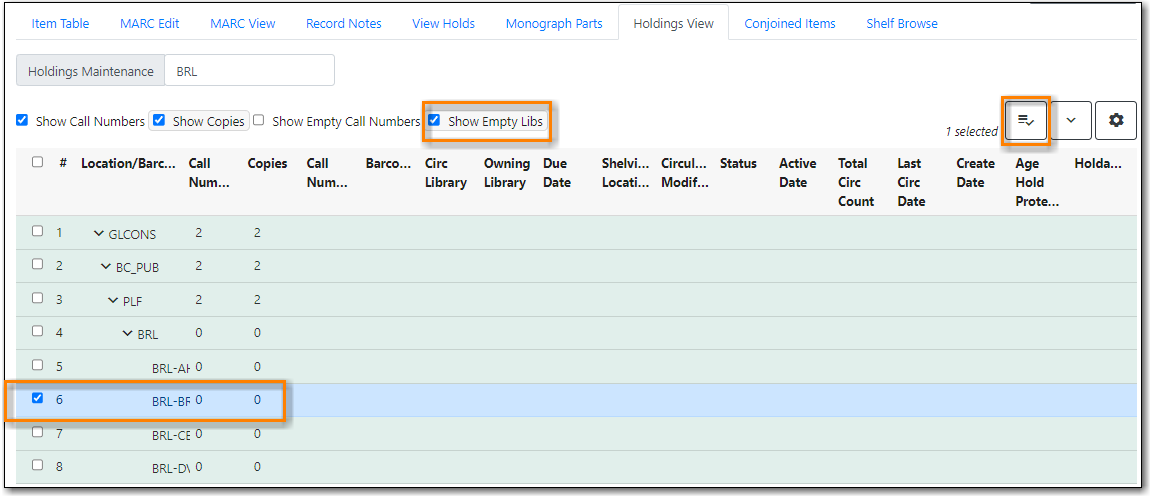Viewport: 1150px width, 496px height.
Task: Click the Holdings Maintenance button
Action: pos(91,71)
